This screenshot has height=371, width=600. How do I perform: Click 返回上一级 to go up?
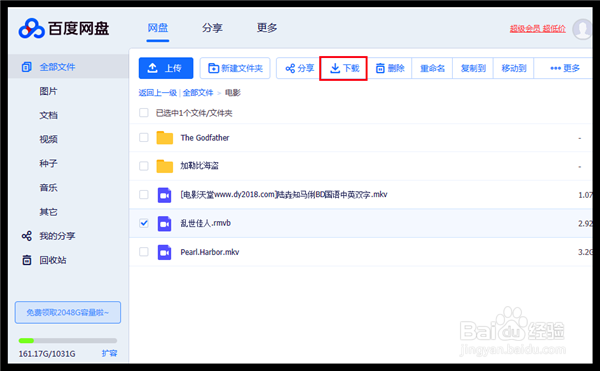(157, 93)
